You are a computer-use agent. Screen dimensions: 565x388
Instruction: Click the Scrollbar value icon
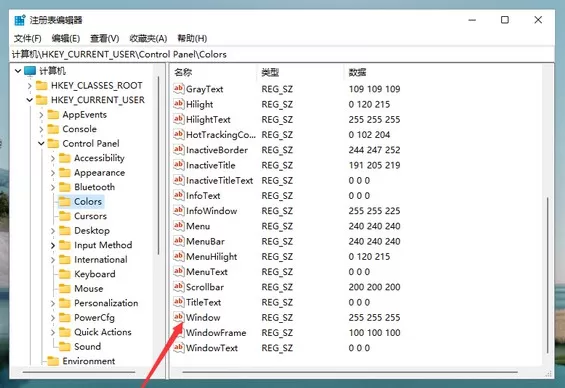click(178, 287)
